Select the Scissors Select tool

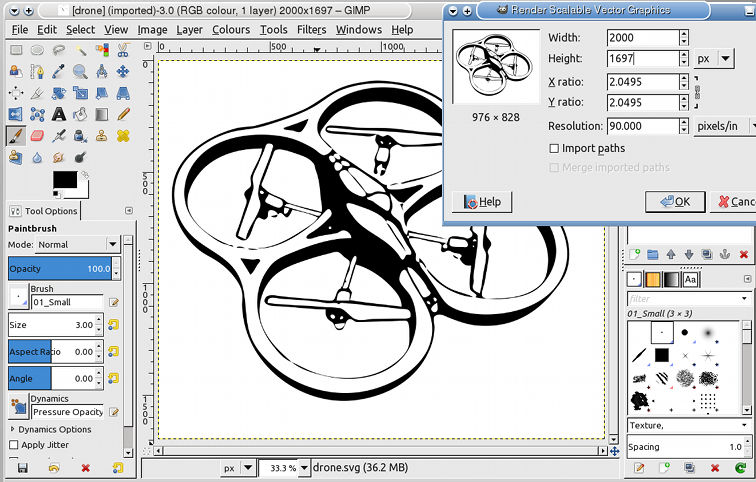pyautogui.click(x=123, y=50)
